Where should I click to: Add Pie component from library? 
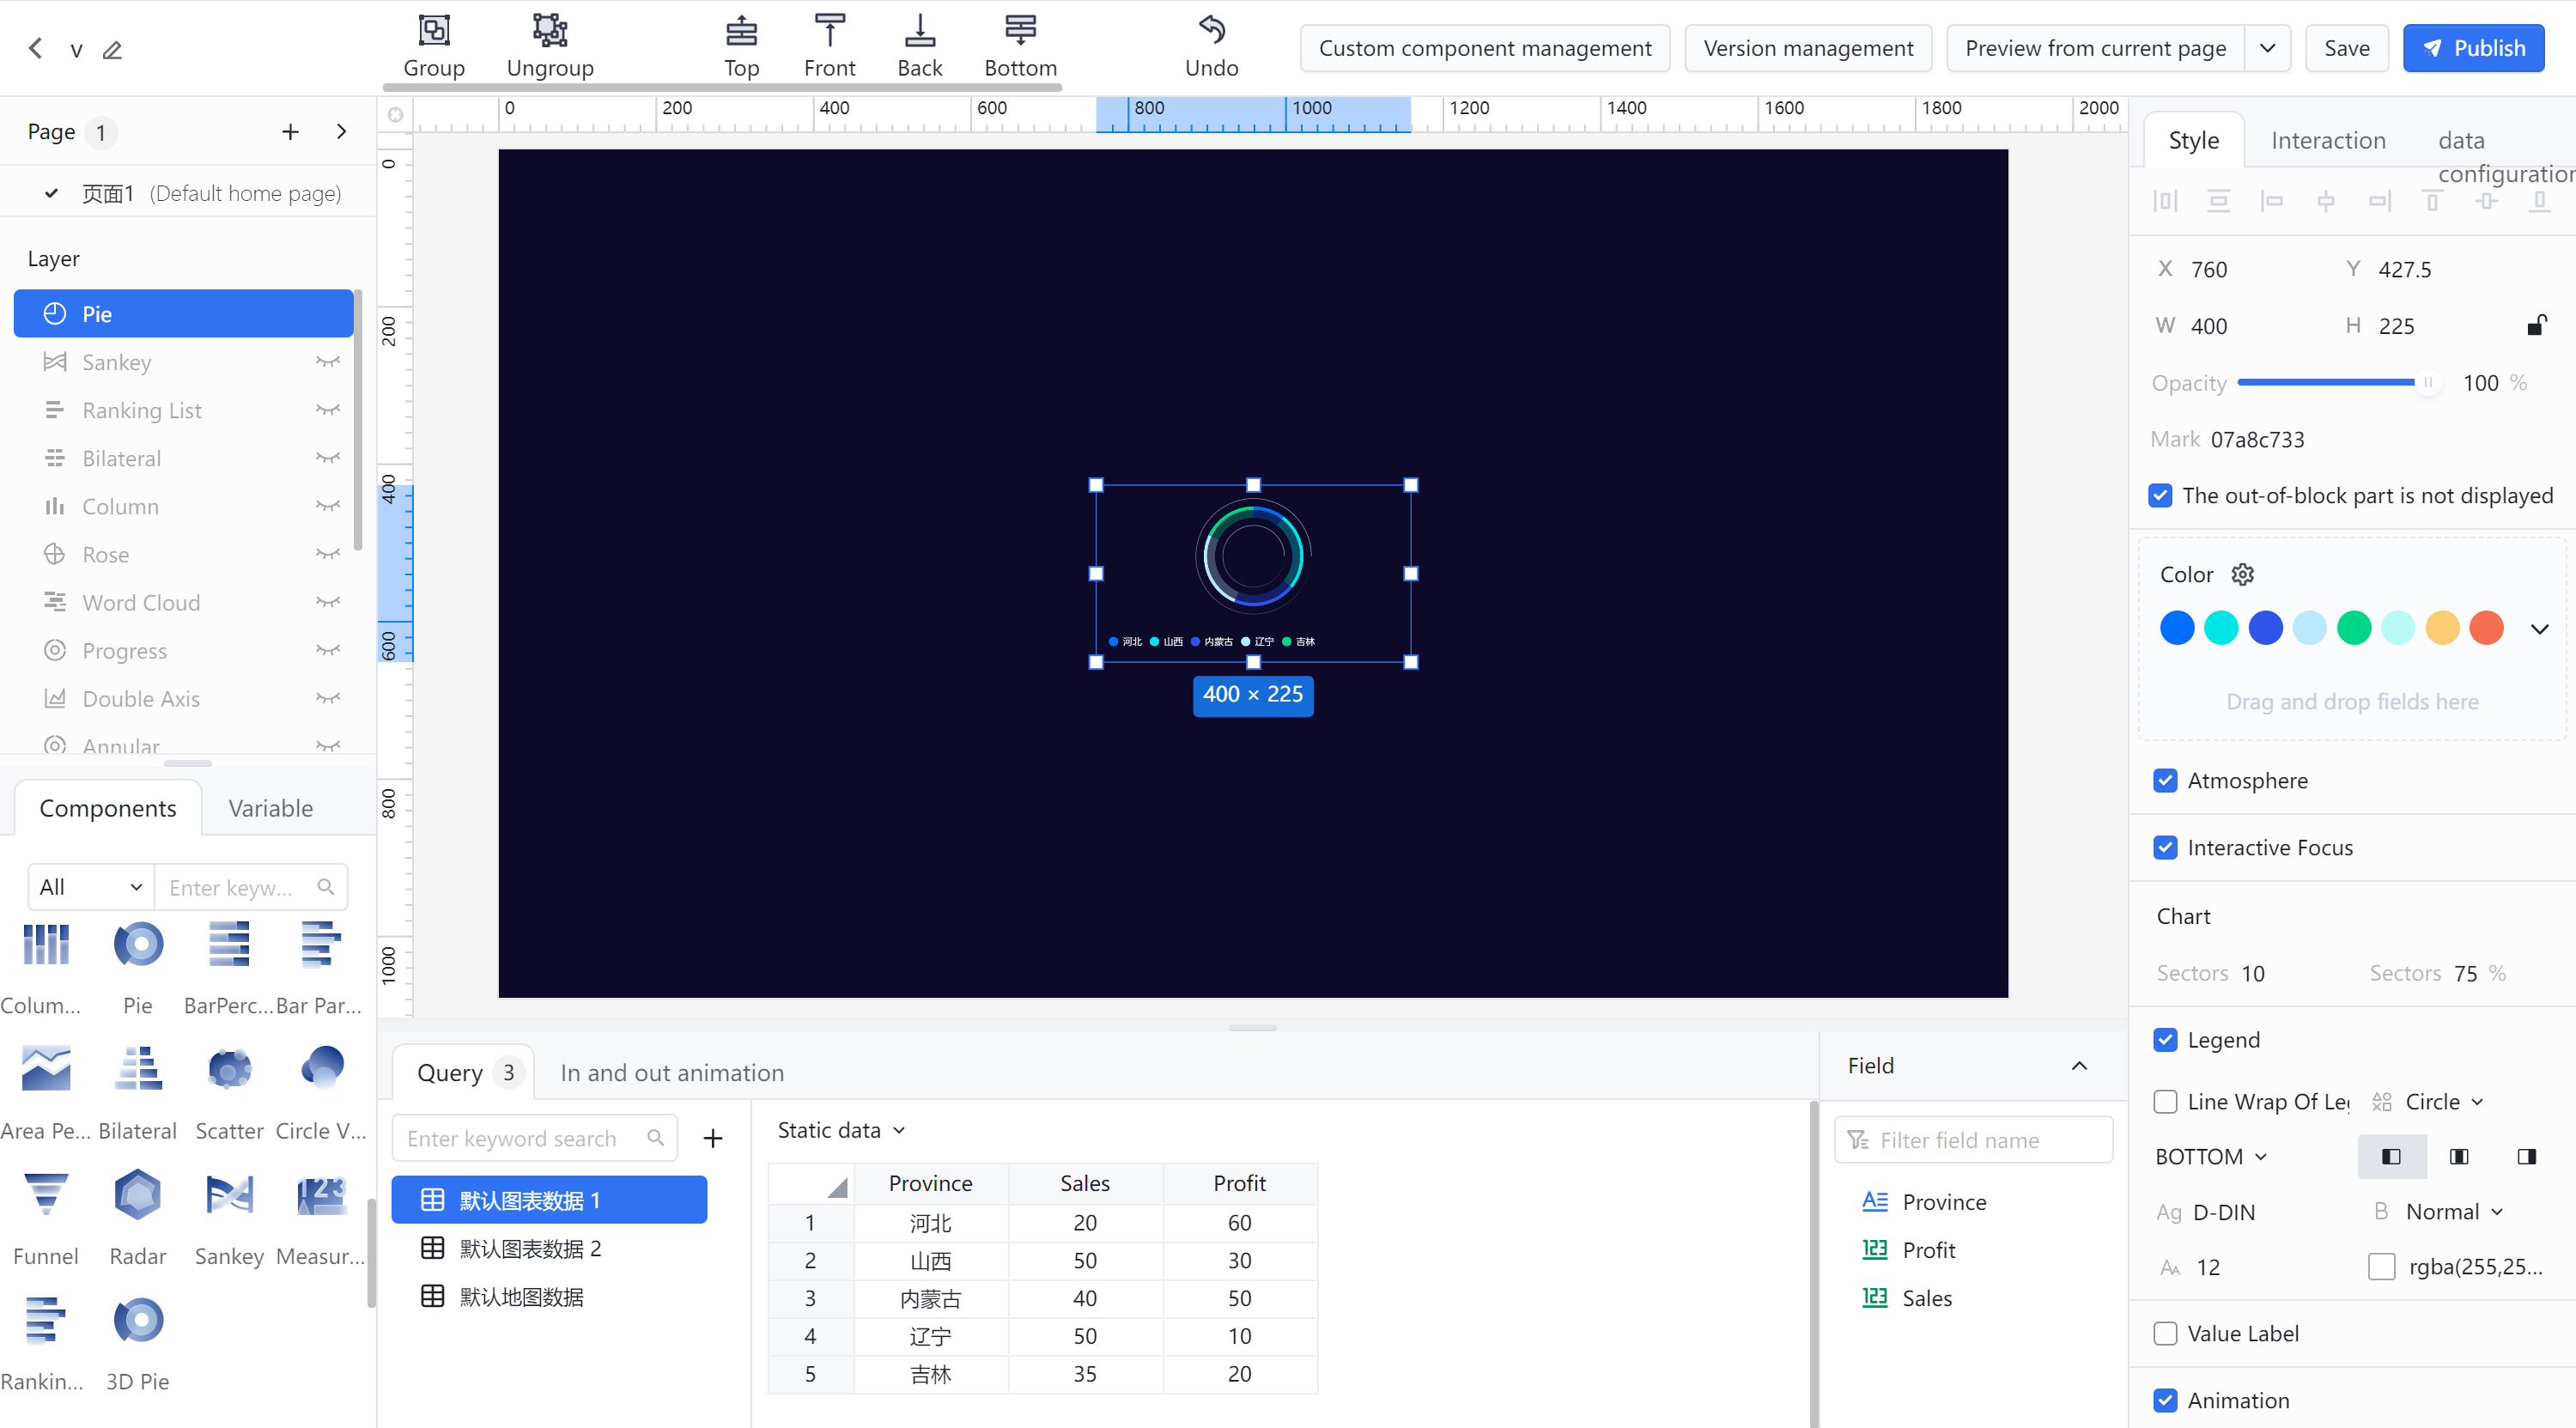pos(138,945)
